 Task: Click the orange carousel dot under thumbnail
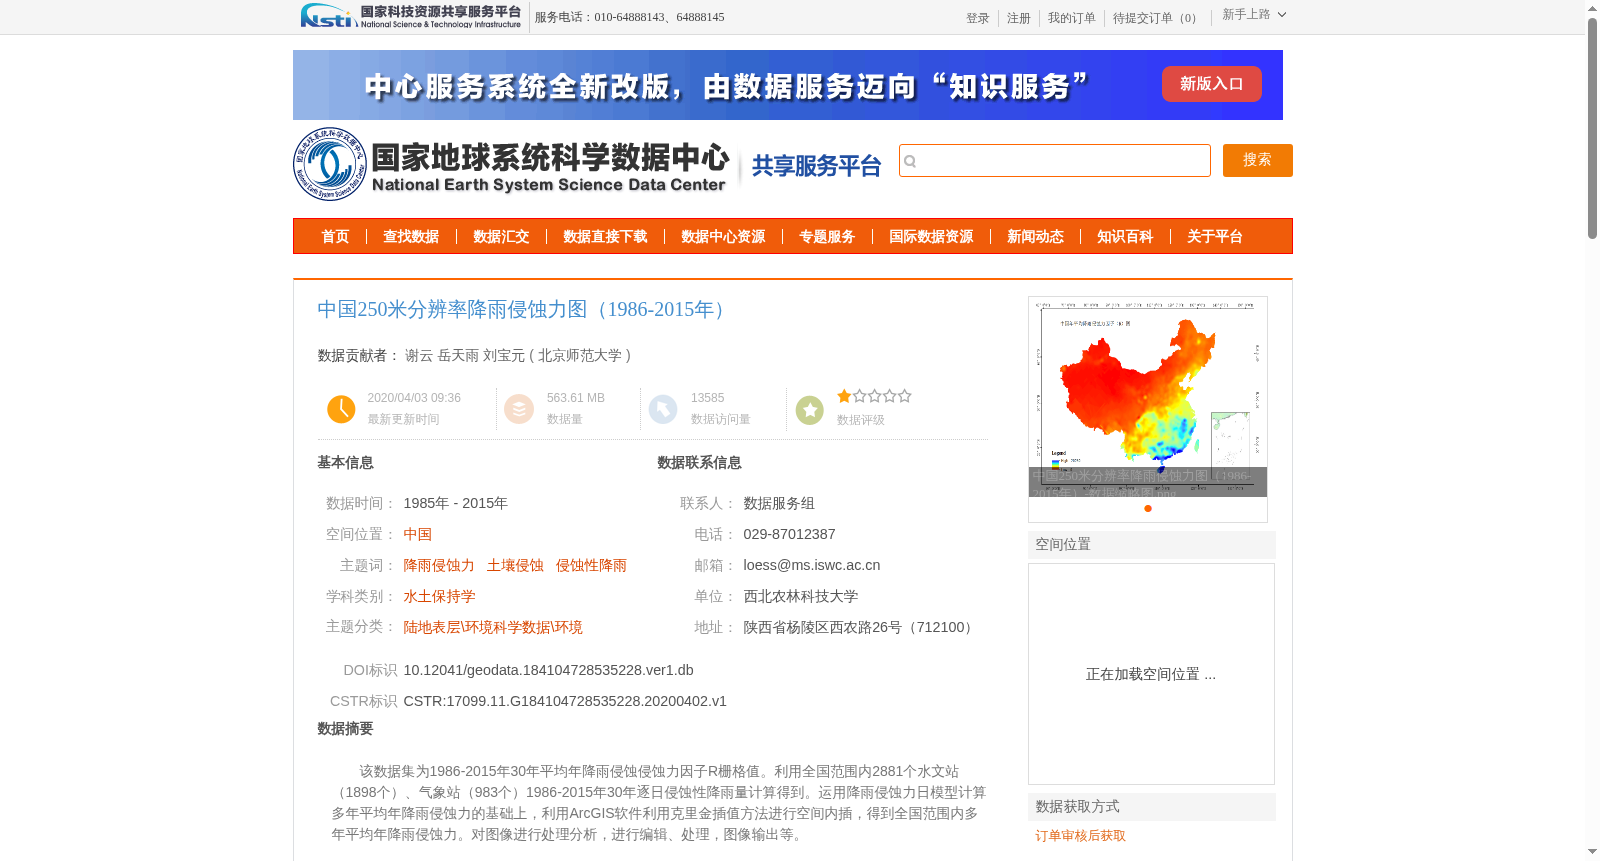[1148, 508]
